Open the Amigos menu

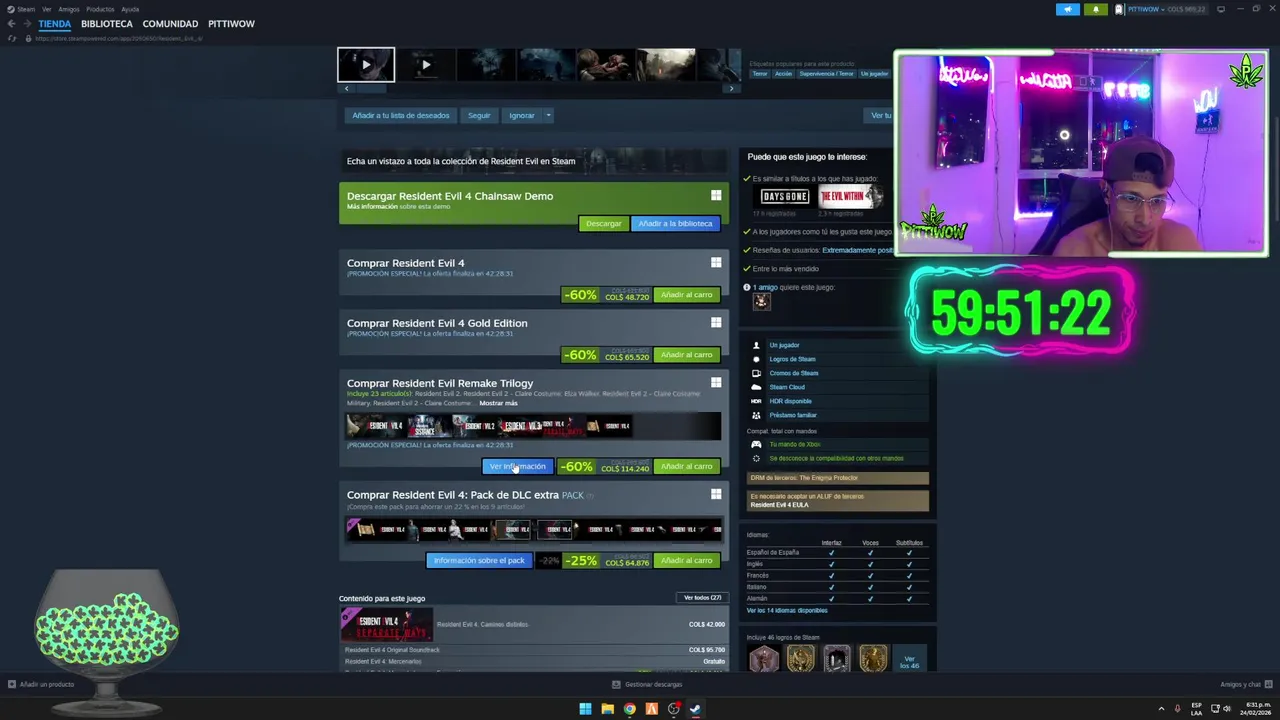click(x=69, y=9)
